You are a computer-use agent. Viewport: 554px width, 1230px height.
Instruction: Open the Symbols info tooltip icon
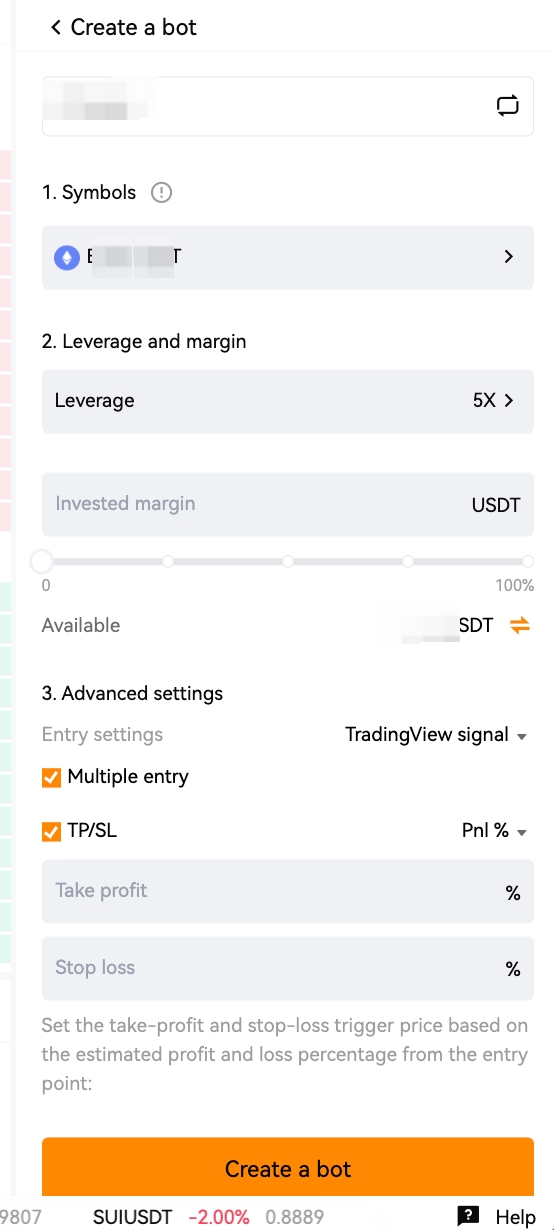161,193
